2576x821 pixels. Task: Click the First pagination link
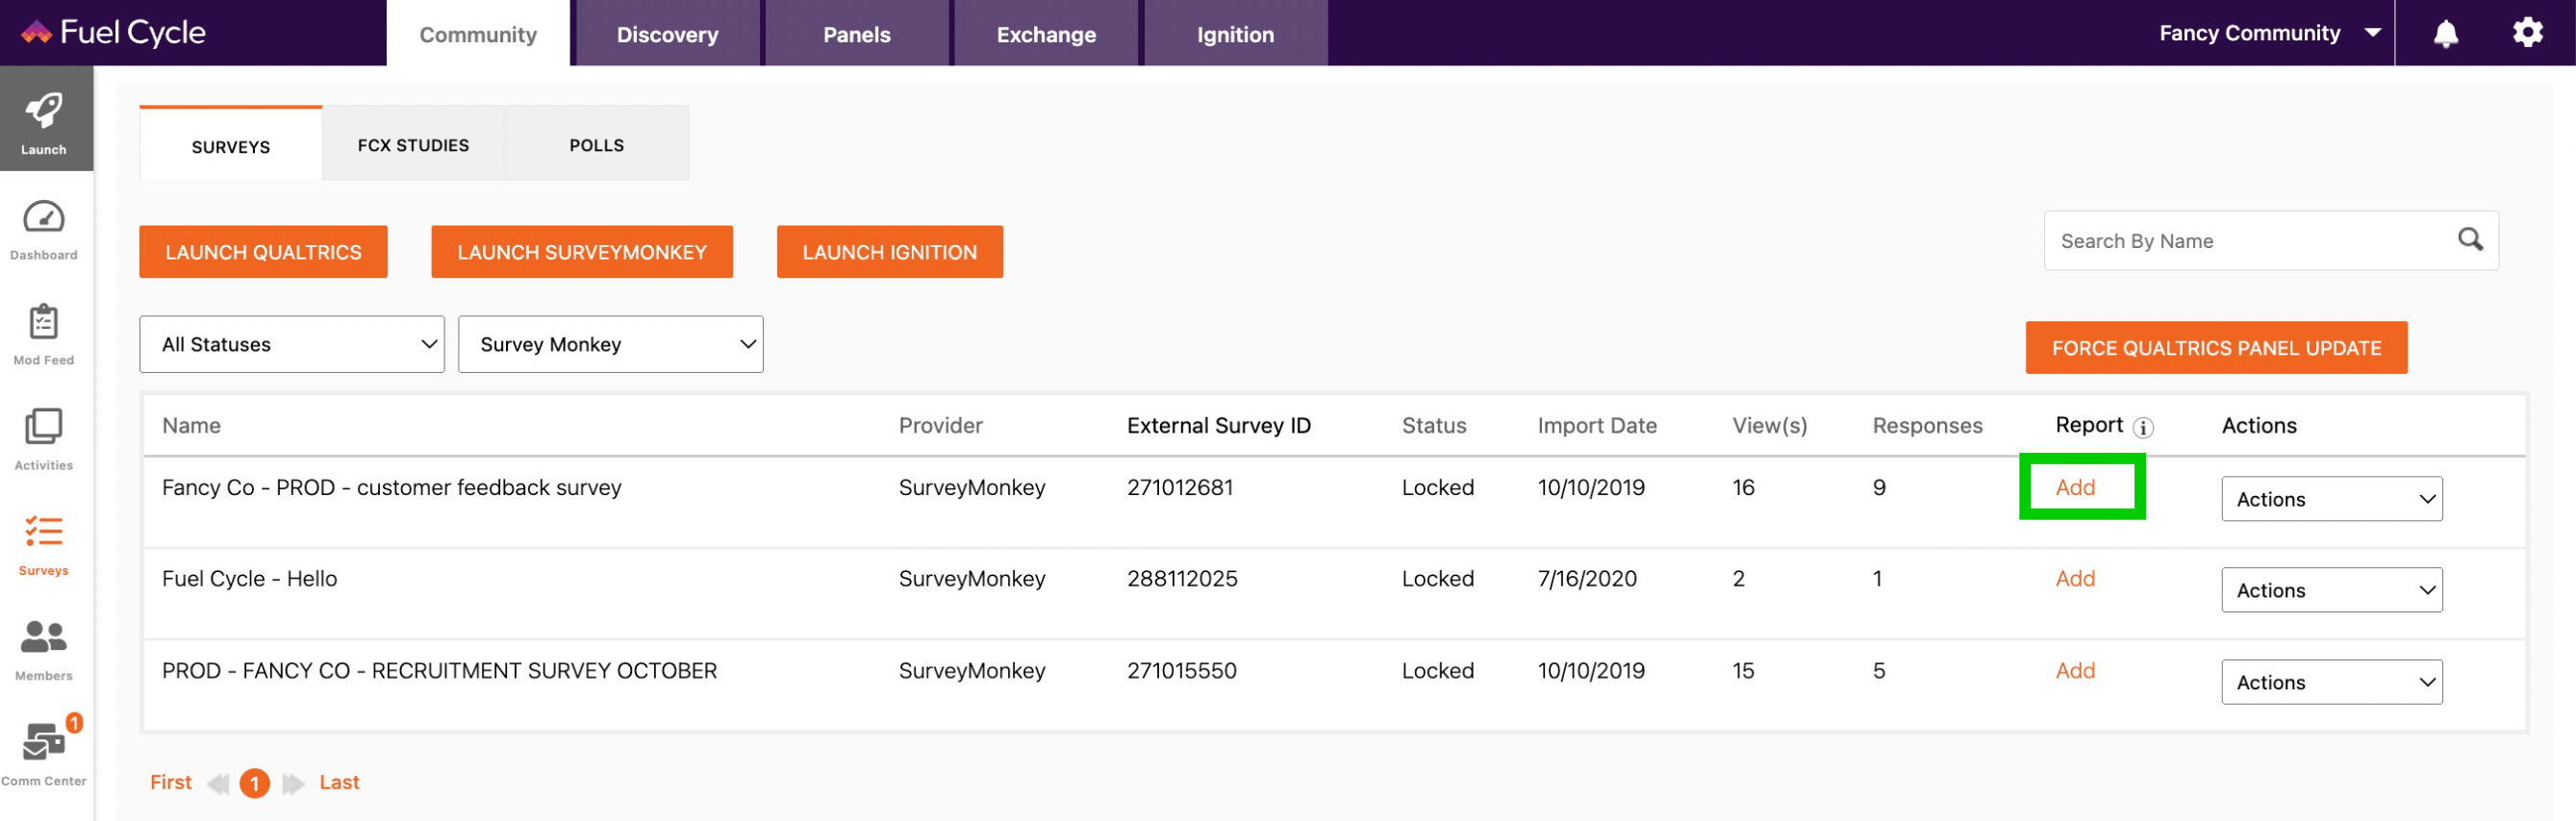[x=171, y=783]
